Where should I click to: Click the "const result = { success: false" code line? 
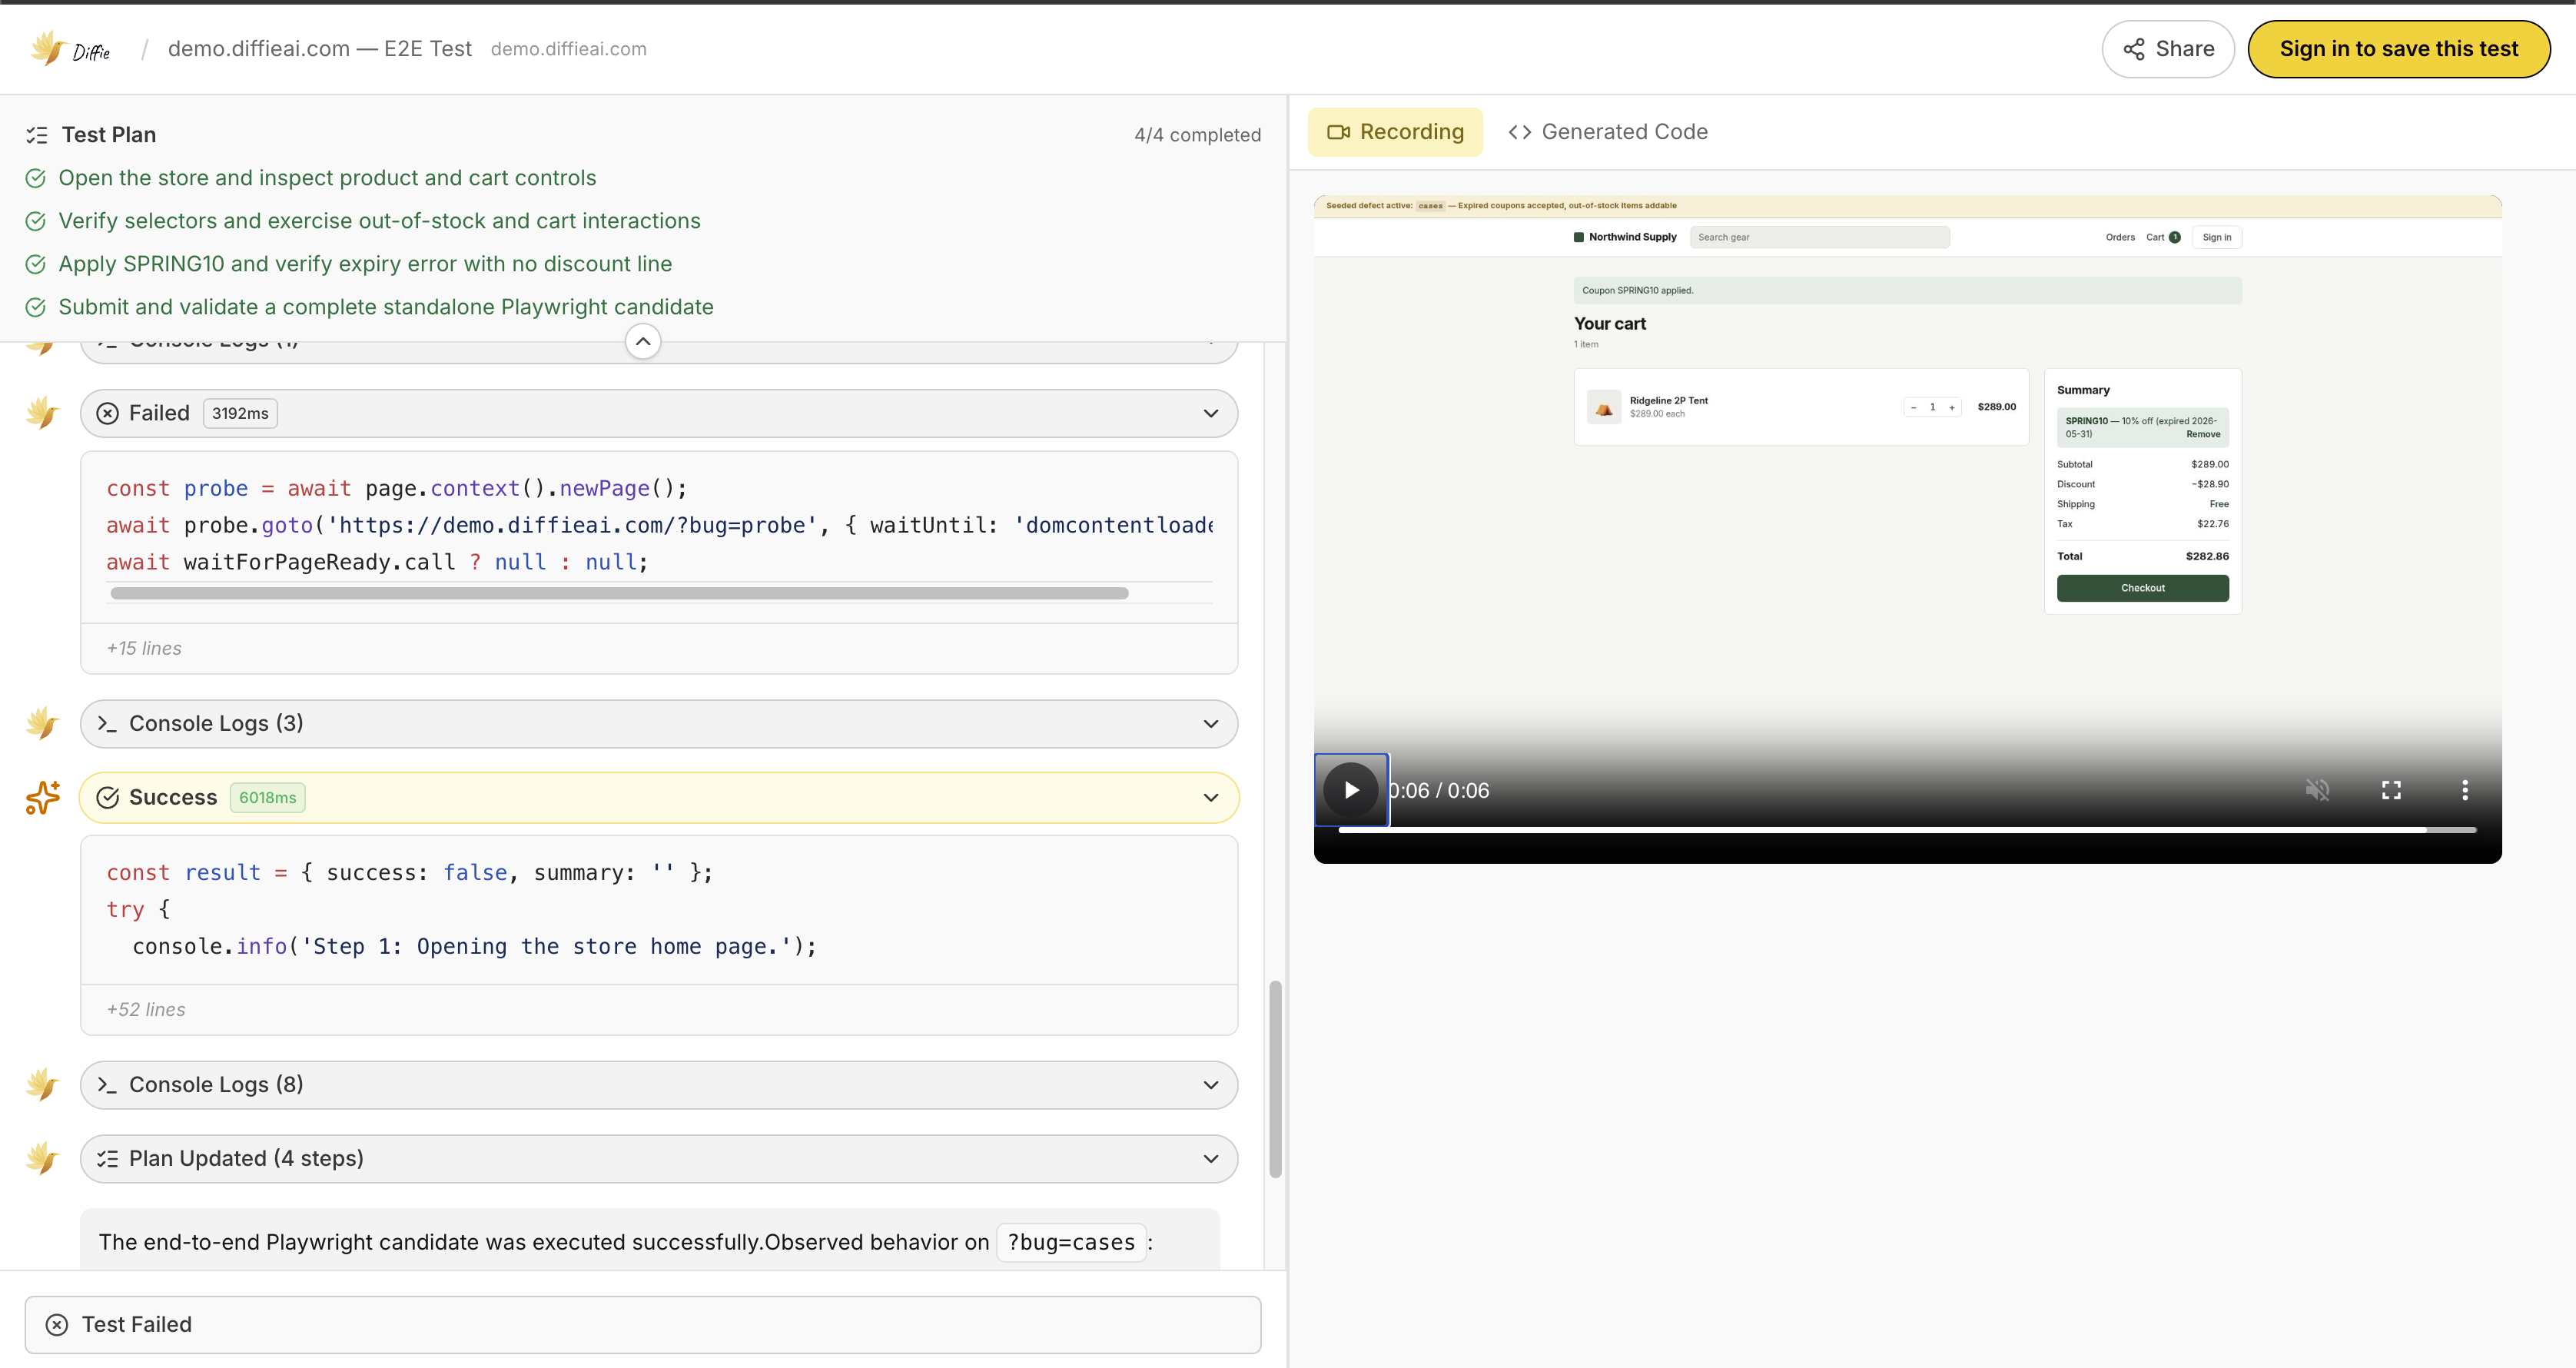[409, 872]
